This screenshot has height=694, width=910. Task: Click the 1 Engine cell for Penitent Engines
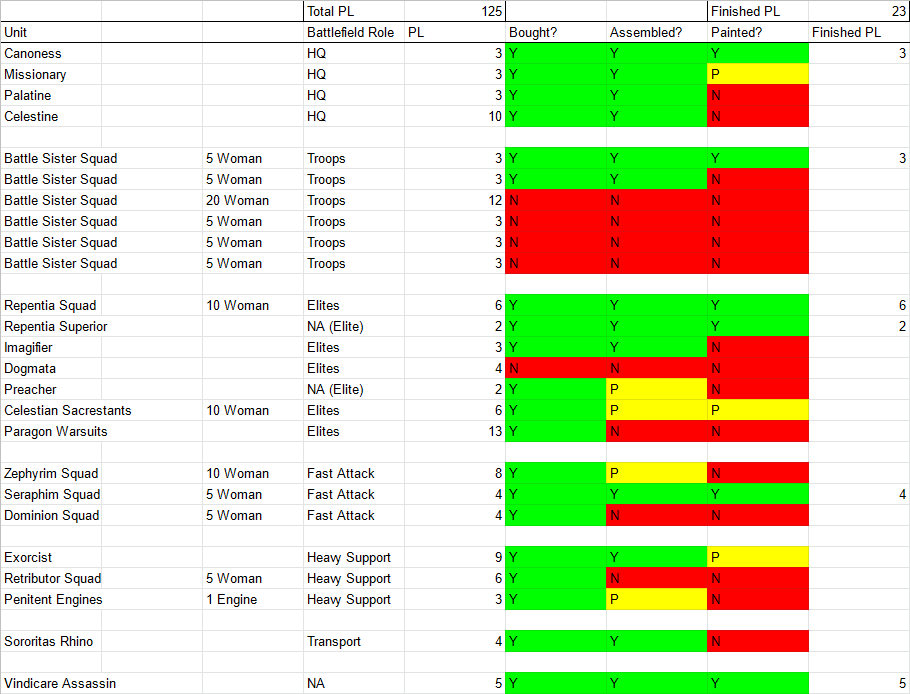click(x=252, y=600)
